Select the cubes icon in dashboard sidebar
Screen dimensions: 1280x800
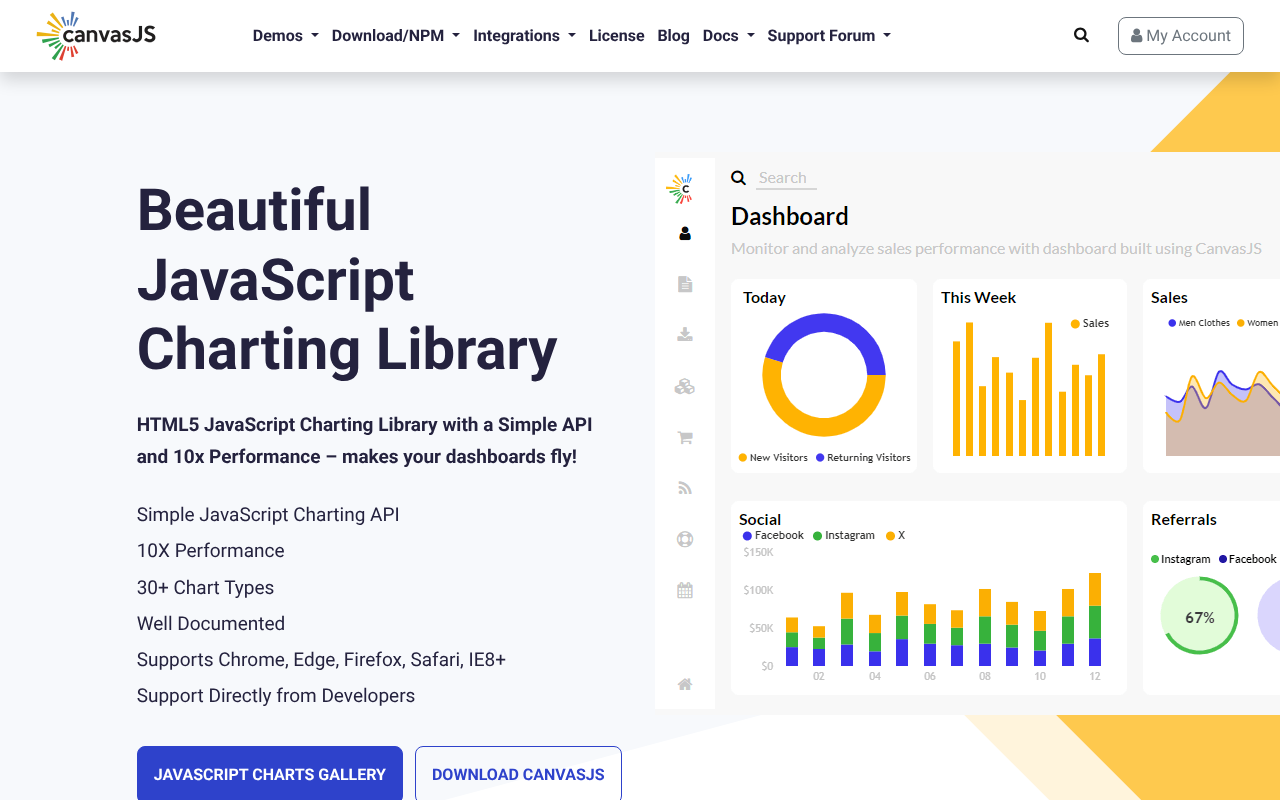685,387
